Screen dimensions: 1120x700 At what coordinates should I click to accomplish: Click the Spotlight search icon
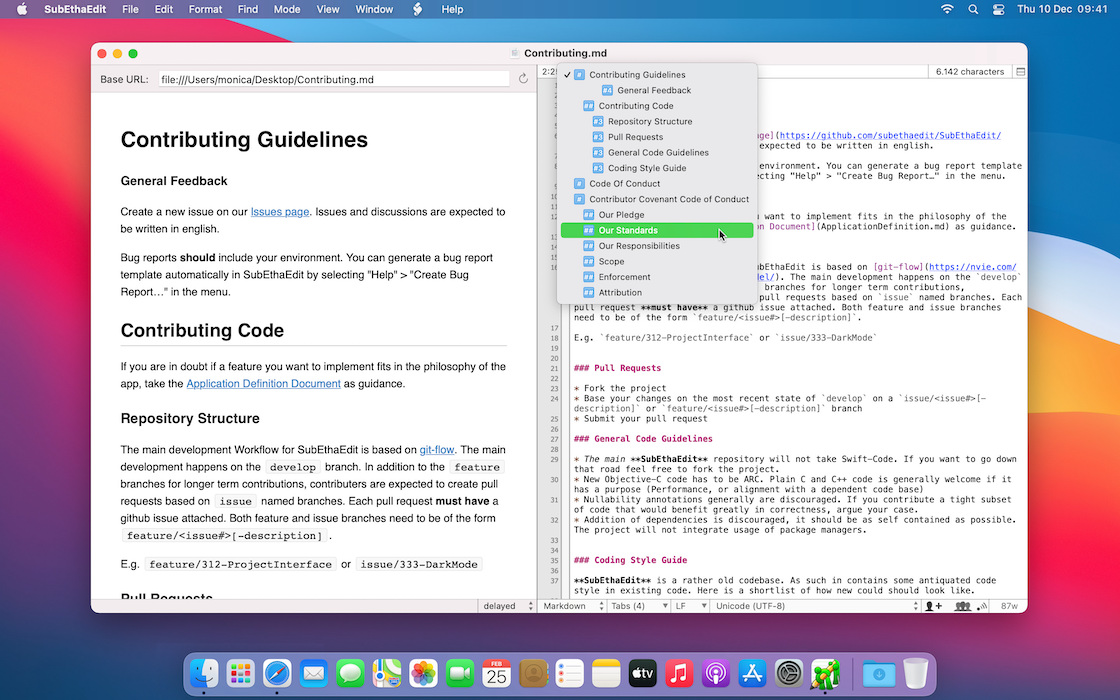click(x=972, y=9)
